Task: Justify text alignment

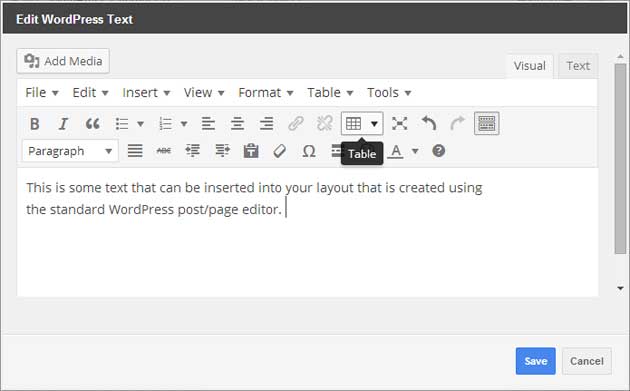Action: (135, 151)
